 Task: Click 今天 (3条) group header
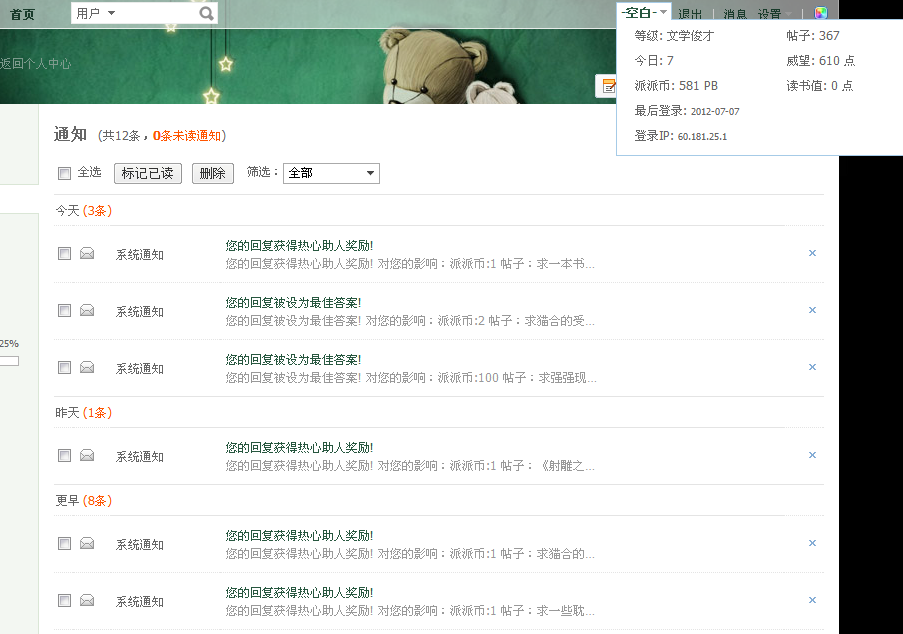pyautogui.click(x=84, y=211)
